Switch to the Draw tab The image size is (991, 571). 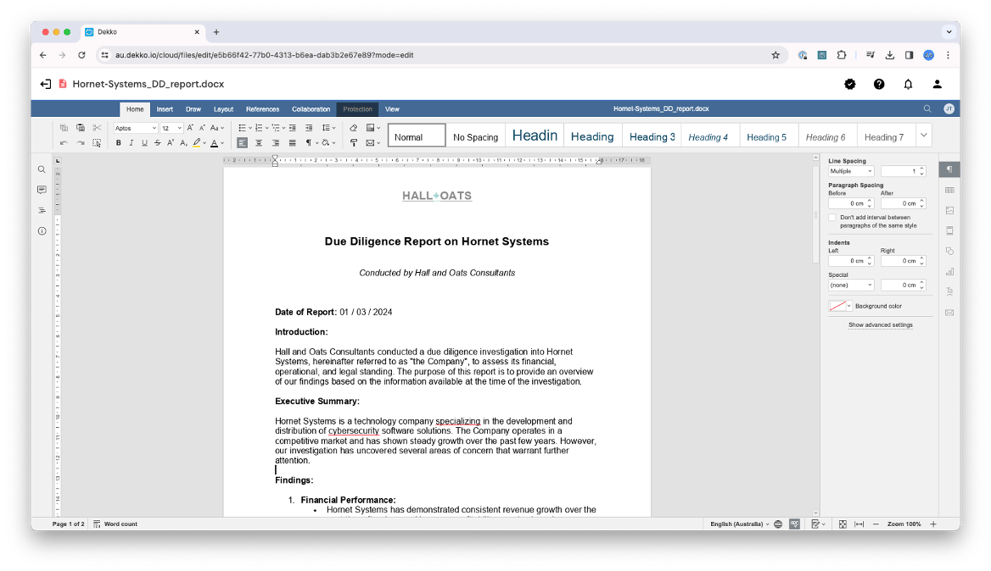(193, 109)
